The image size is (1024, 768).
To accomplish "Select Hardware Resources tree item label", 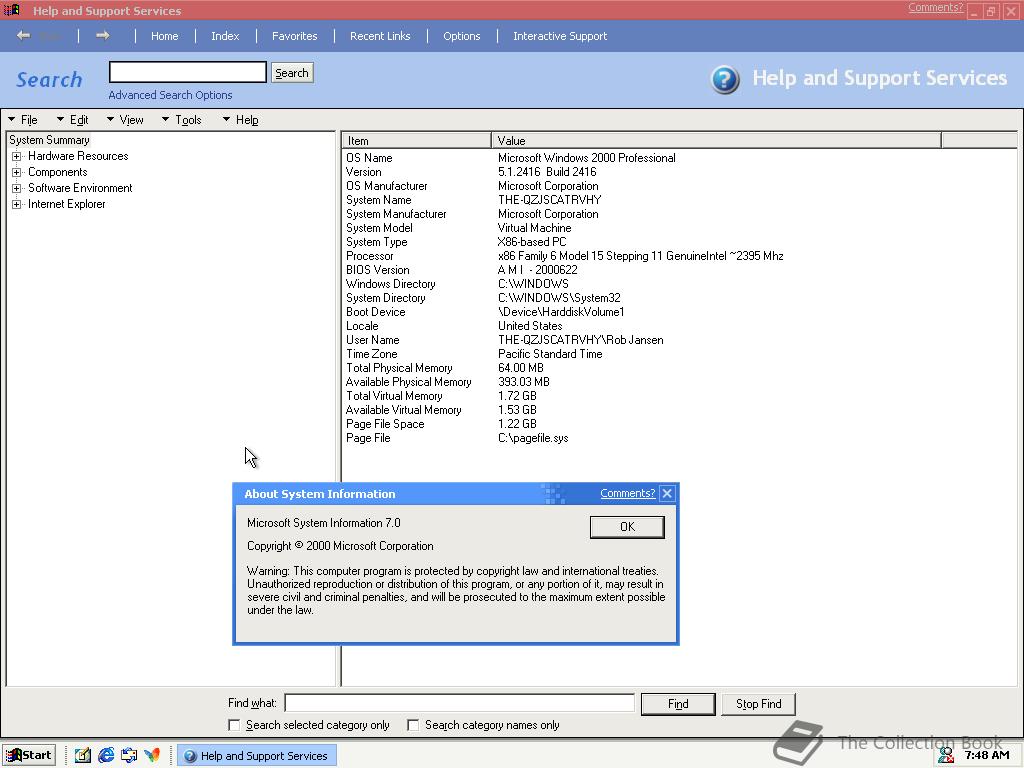I will point(78,156).
